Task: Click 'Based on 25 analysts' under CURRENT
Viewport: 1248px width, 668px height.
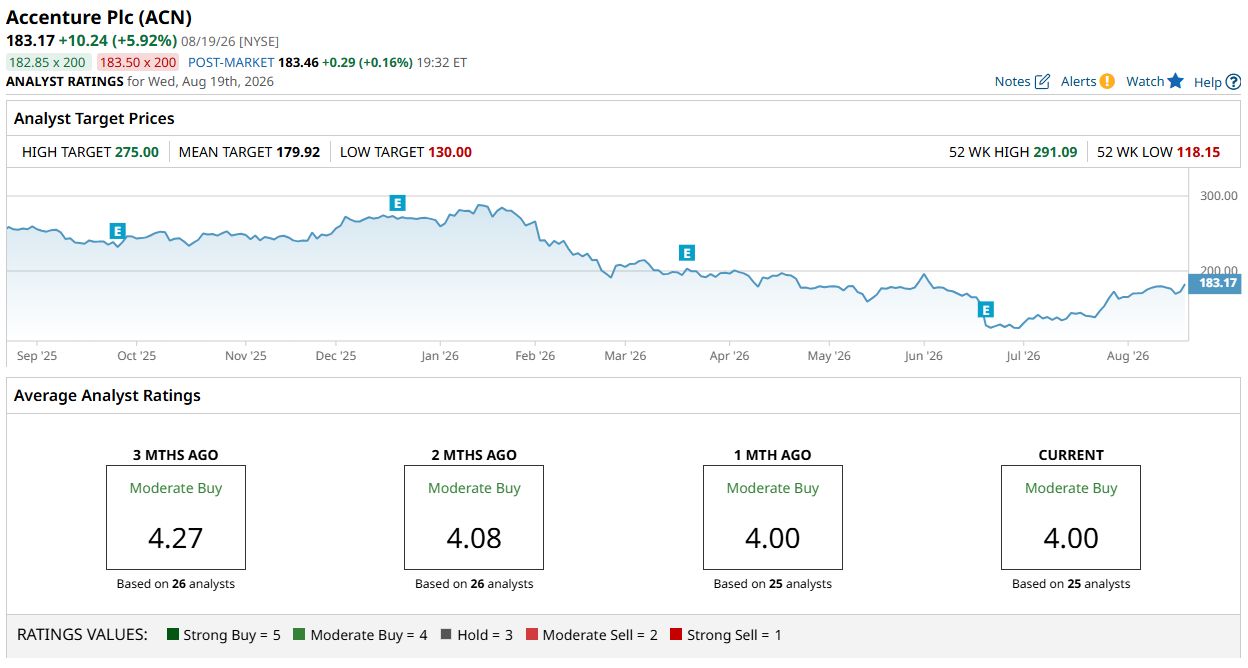Action: (x=1071, y=584)
